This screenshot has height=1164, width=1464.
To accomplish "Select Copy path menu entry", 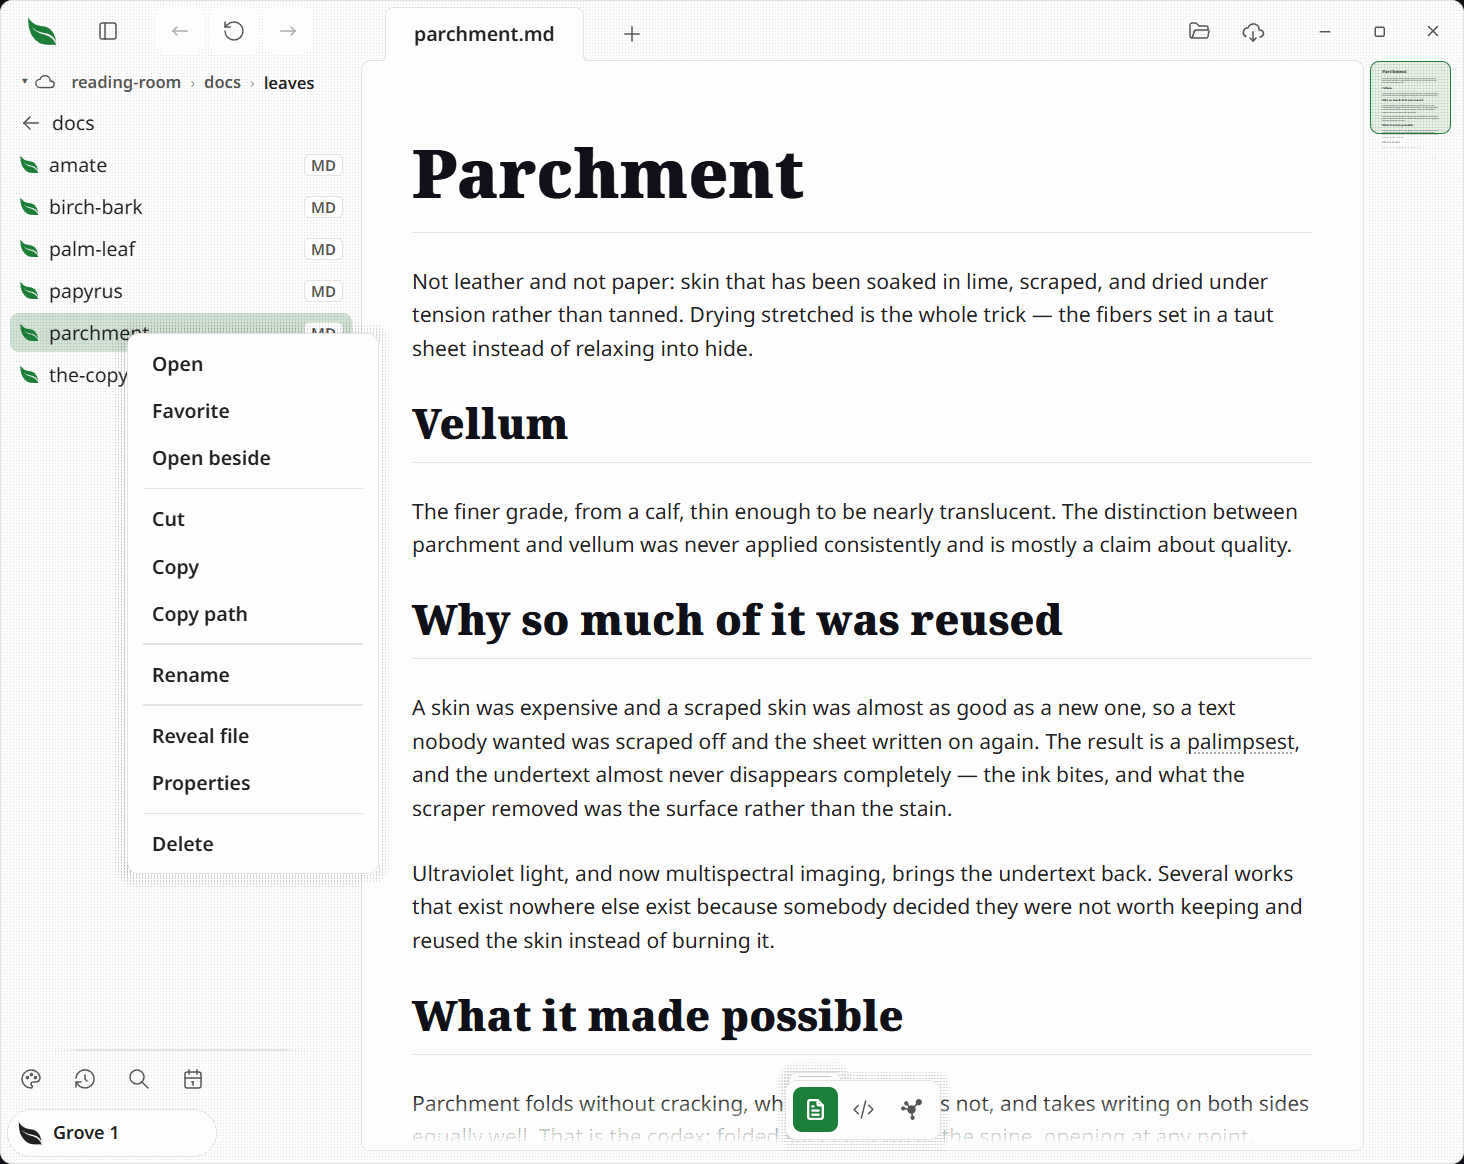I will [253, 614].
